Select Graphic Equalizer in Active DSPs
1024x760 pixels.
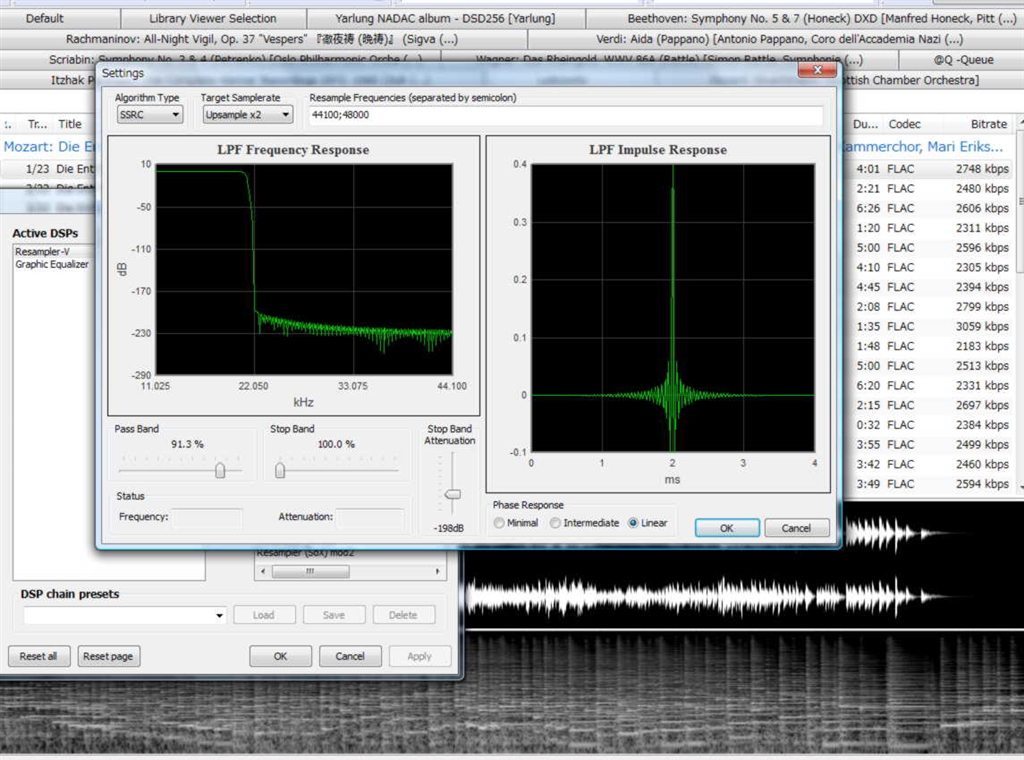pos(52,265)
